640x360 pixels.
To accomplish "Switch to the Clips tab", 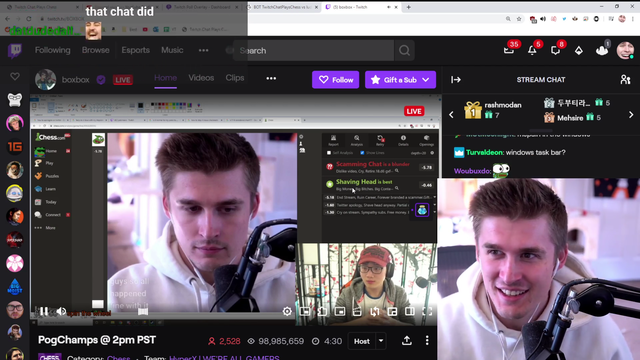I will [x=235, y=78].
